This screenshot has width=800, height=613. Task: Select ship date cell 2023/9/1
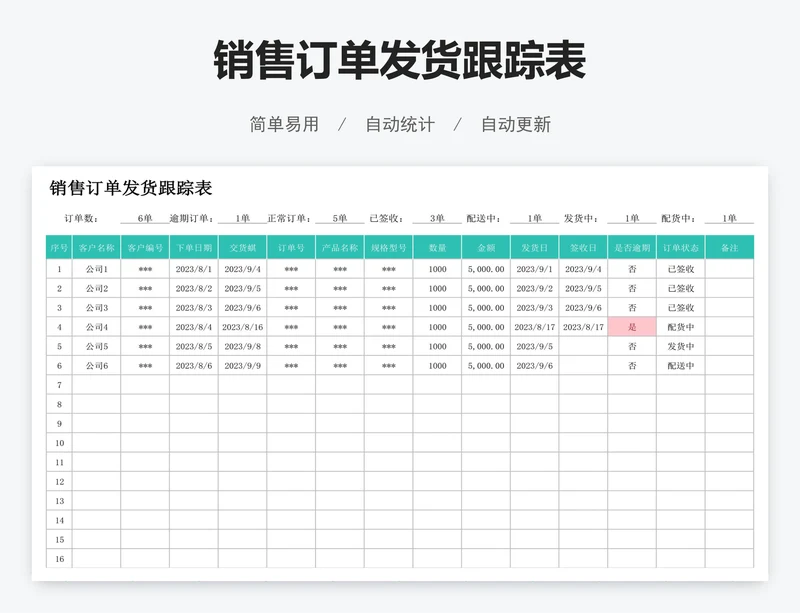535,269
